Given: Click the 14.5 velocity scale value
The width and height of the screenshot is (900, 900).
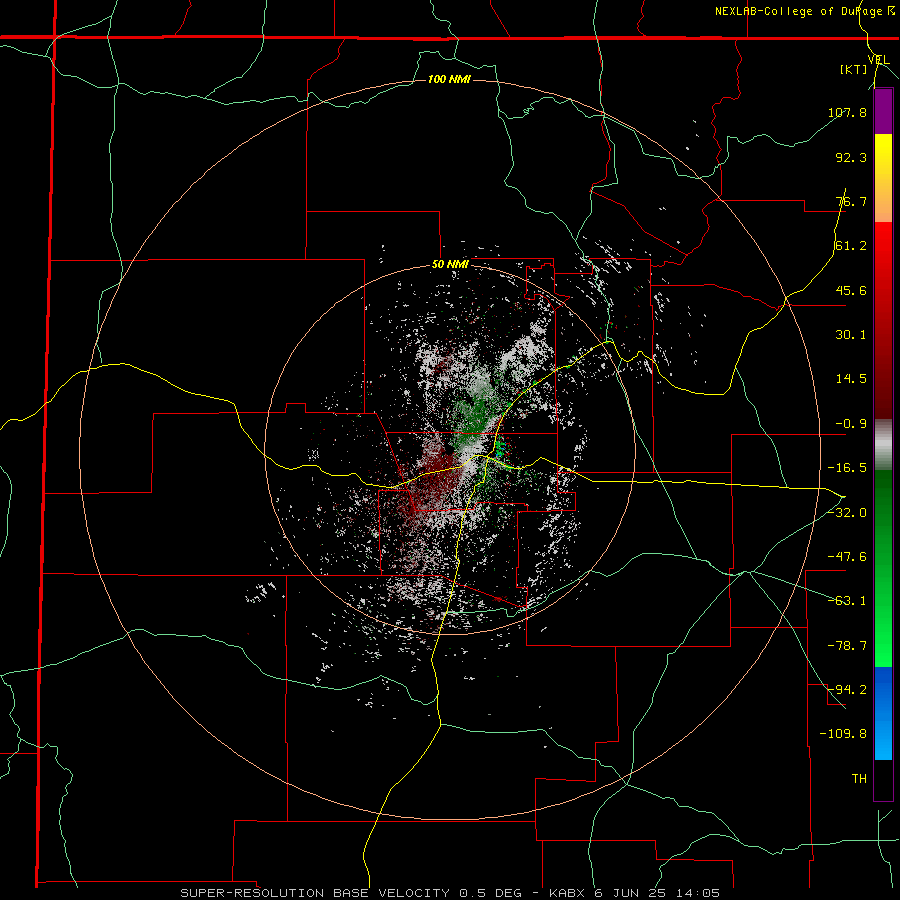Looking at the screenshot, I should pos(851,379).
